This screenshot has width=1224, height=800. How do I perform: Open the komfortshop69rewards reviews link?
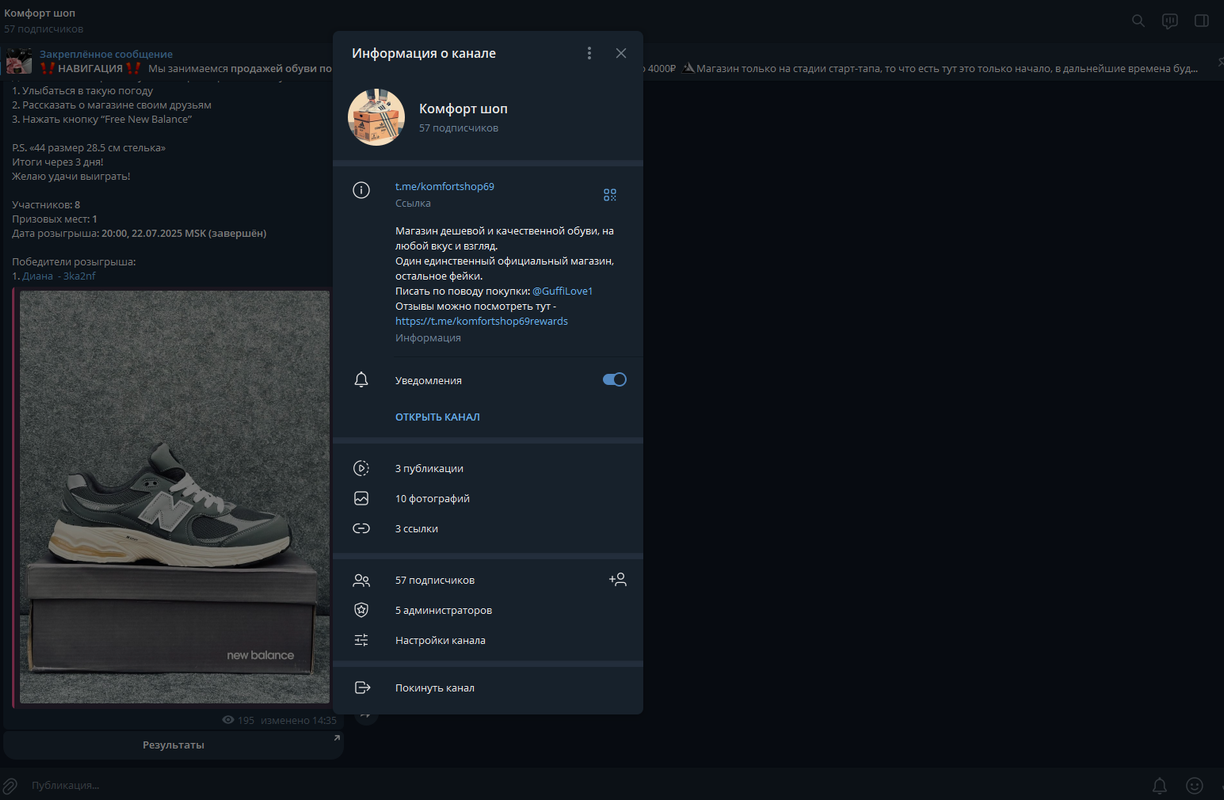pyautogui.click(x=481, y=321)
